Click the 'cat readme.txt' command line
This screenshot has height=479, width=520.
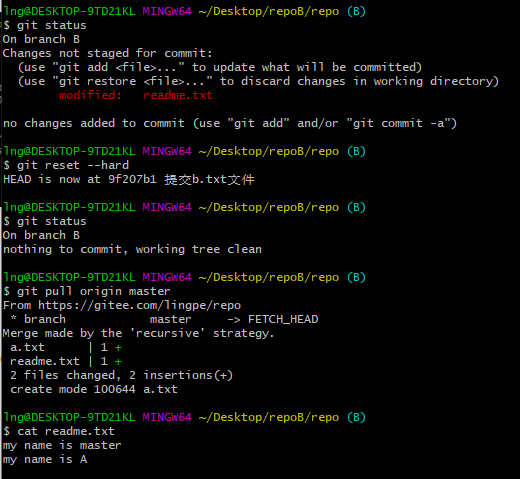66,431
